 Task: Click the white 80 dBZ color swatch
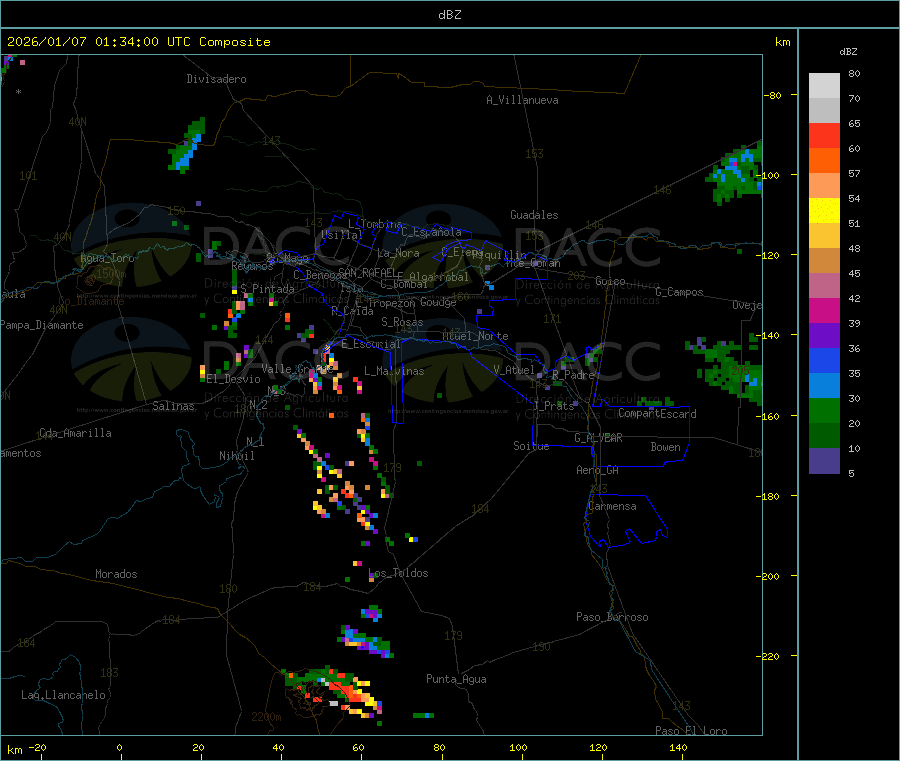(824, 86)
